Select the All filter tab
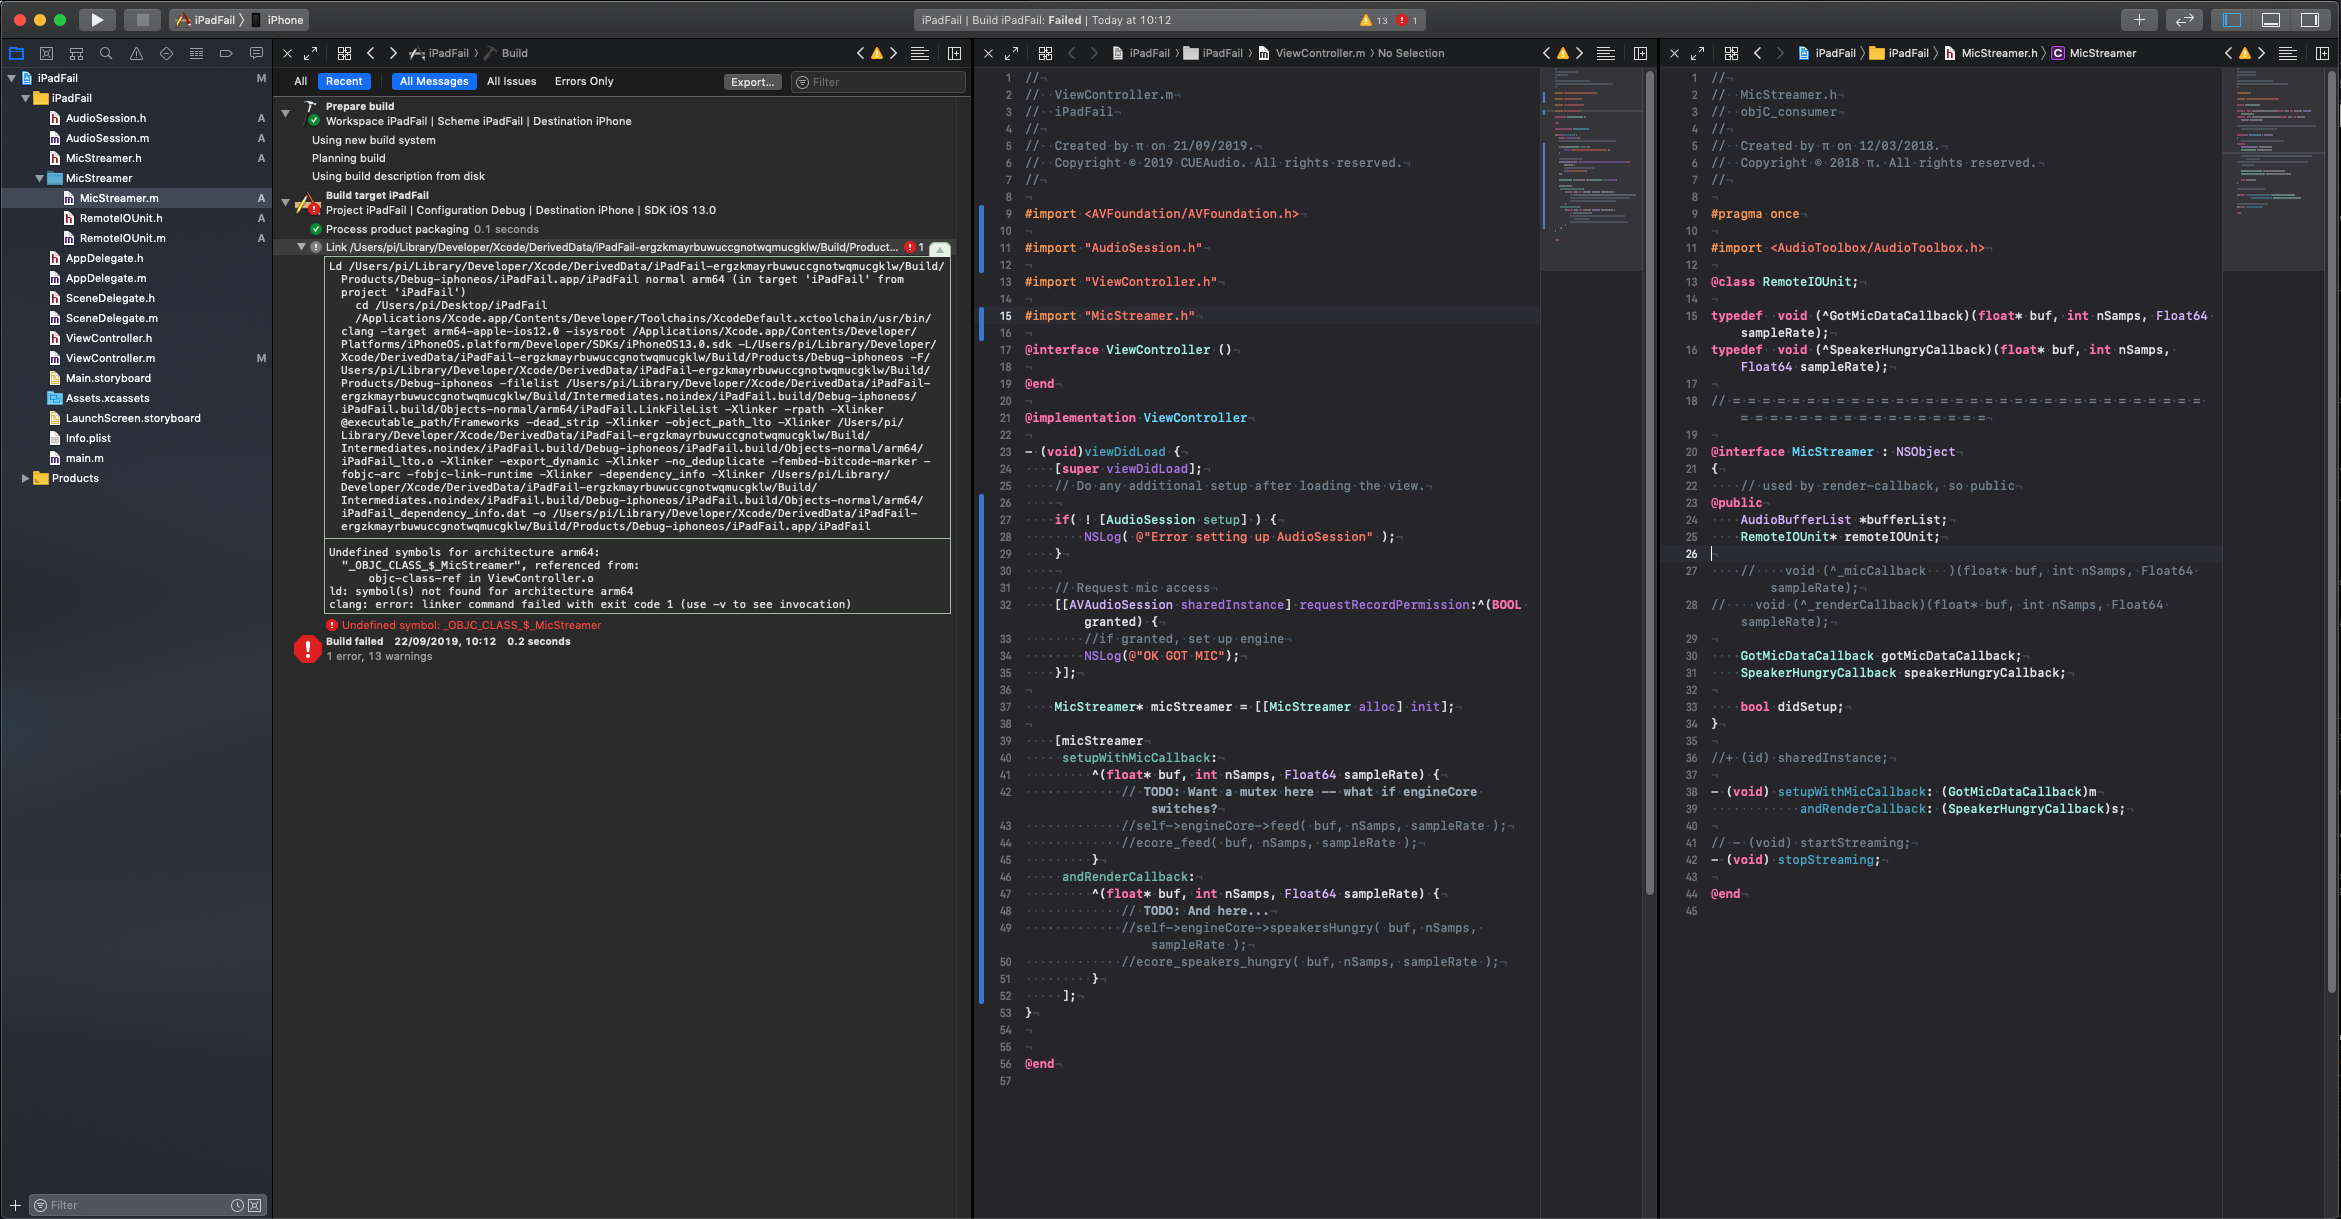The width and height of the screenshot is (2341, 1219). click(x=300, y=82)
